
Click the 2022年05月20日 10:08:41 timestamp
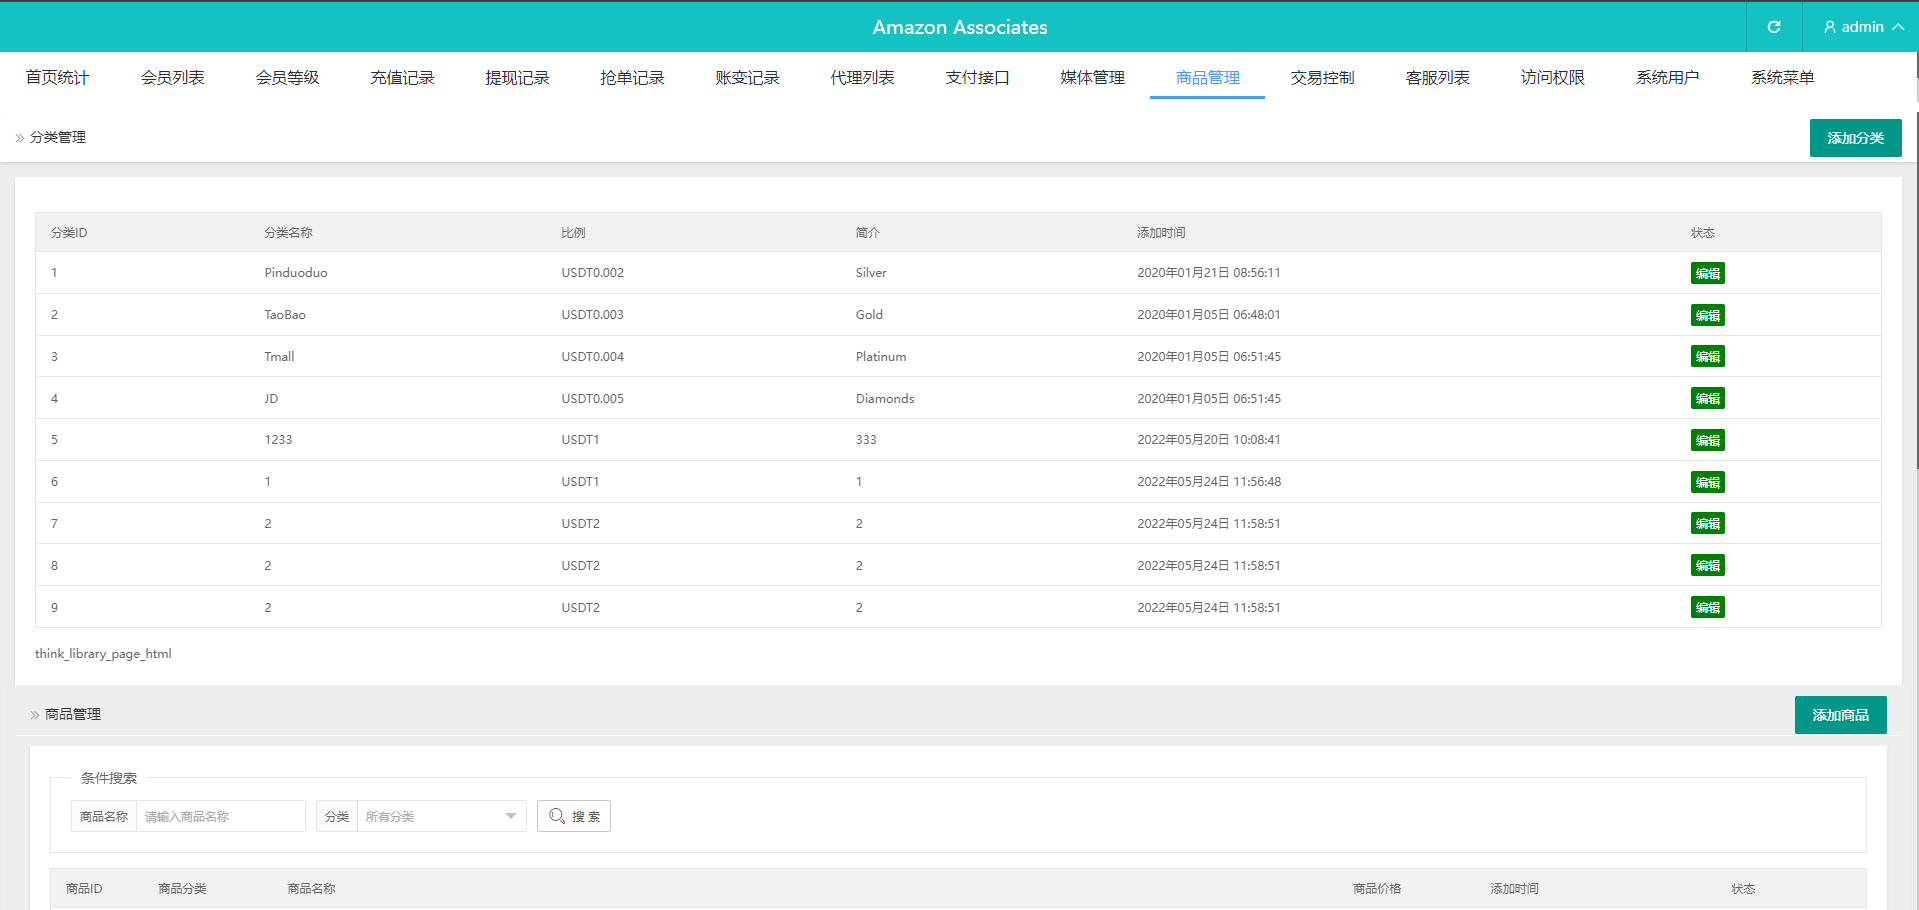point(1209,439)
